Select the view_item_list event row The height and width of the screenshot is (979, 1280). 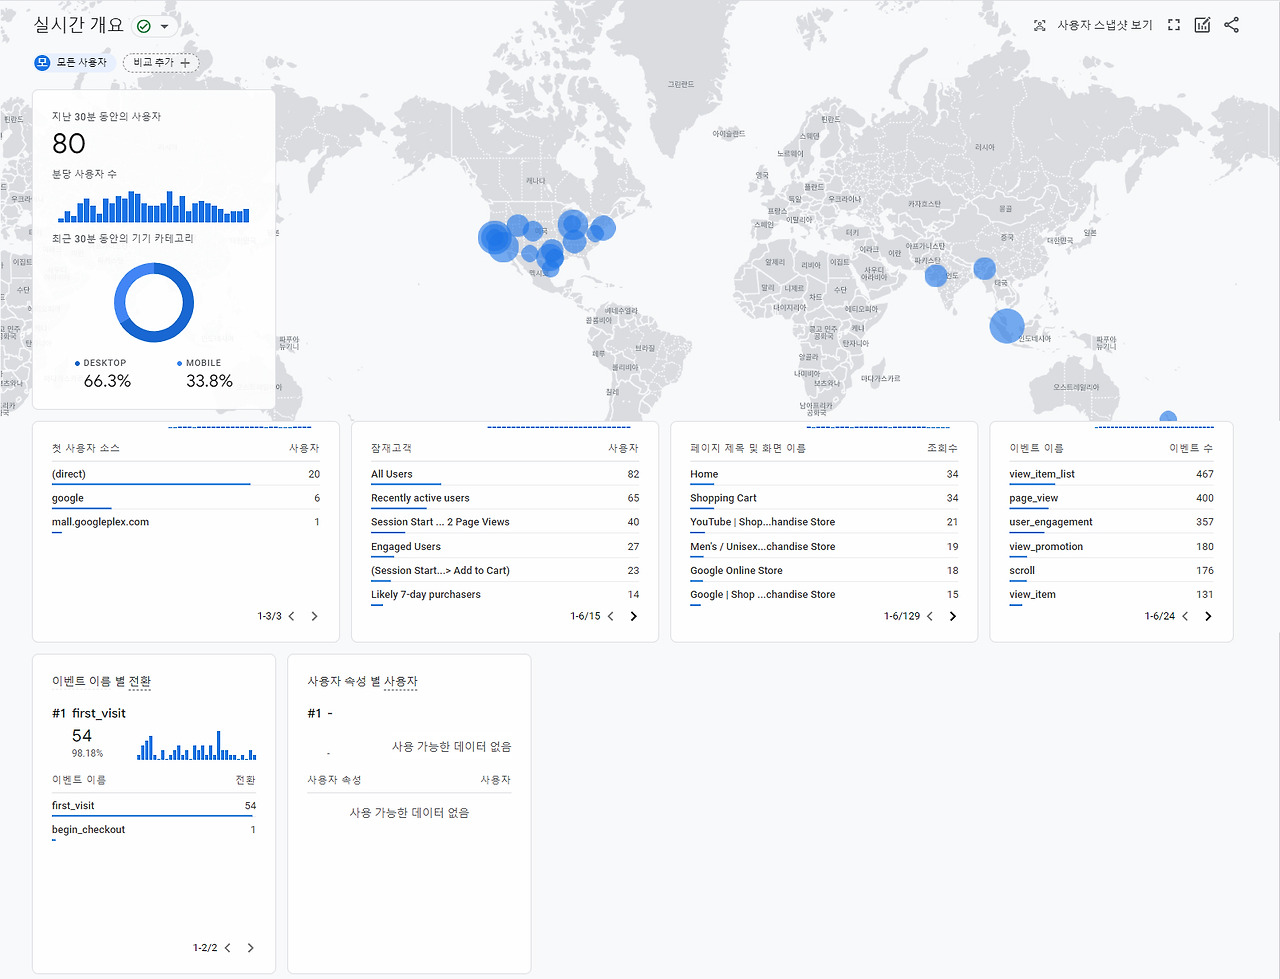(x=1111, y=475)
